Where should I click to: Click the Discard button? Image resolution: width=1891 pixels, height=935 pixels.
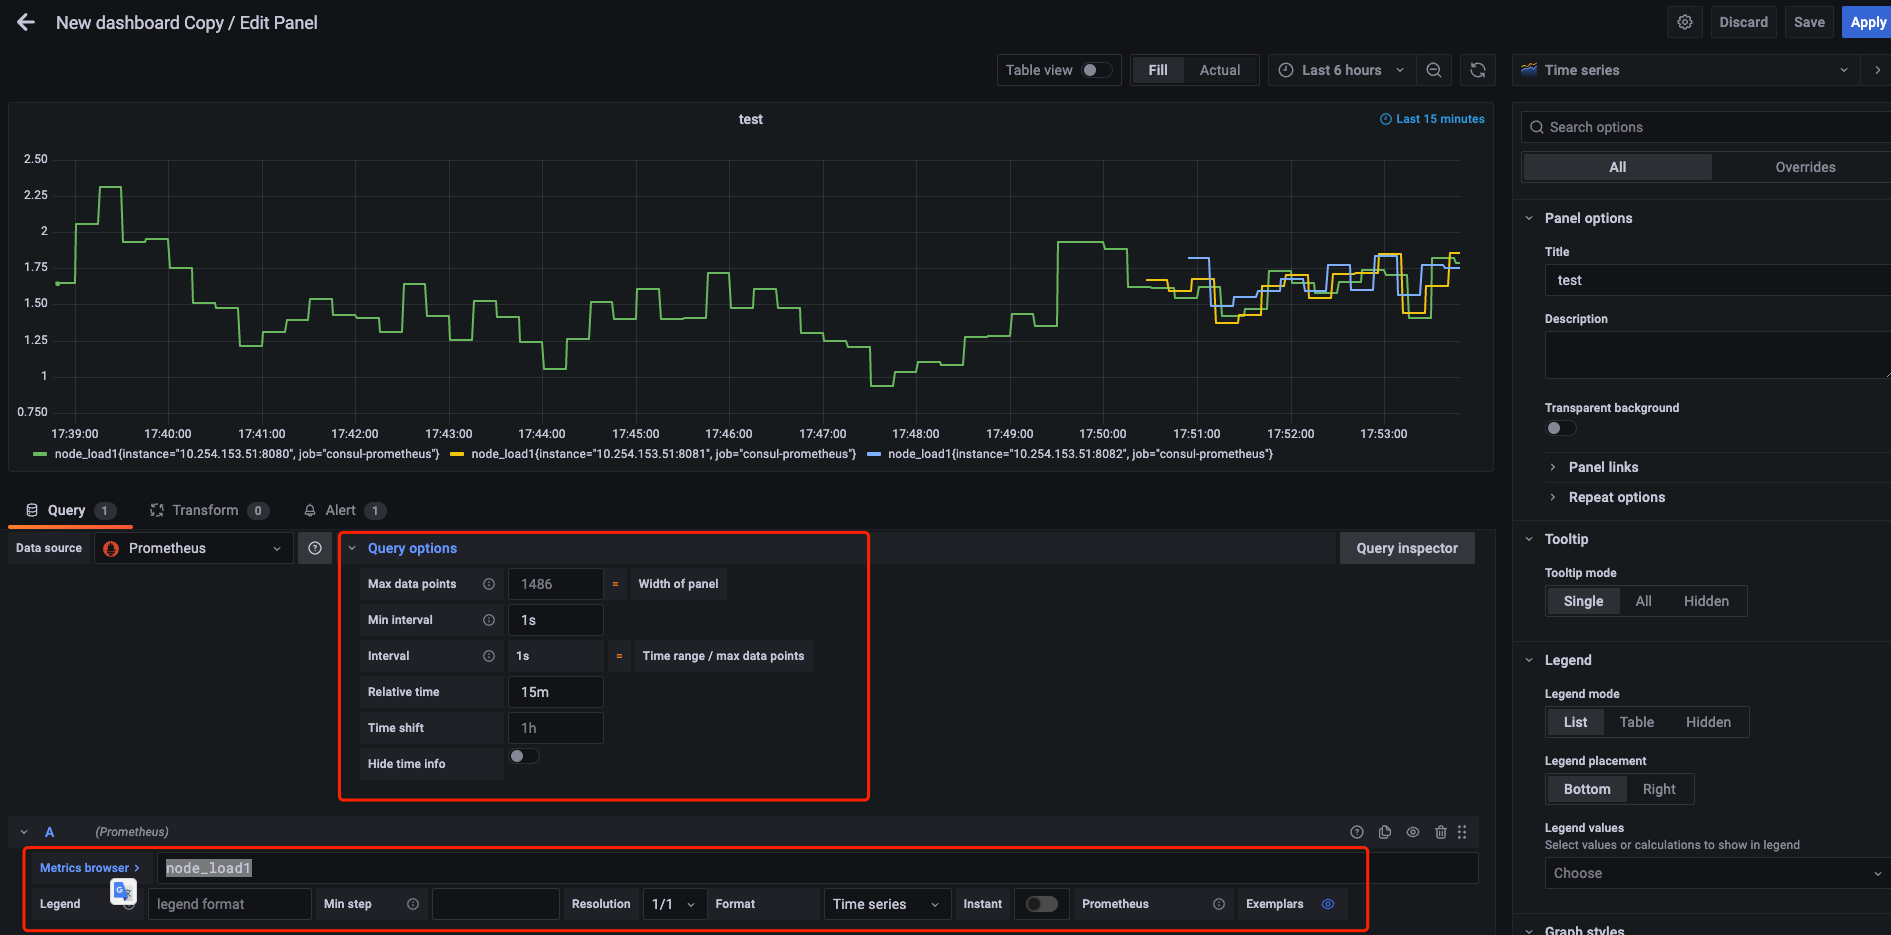click(1743, 22)
